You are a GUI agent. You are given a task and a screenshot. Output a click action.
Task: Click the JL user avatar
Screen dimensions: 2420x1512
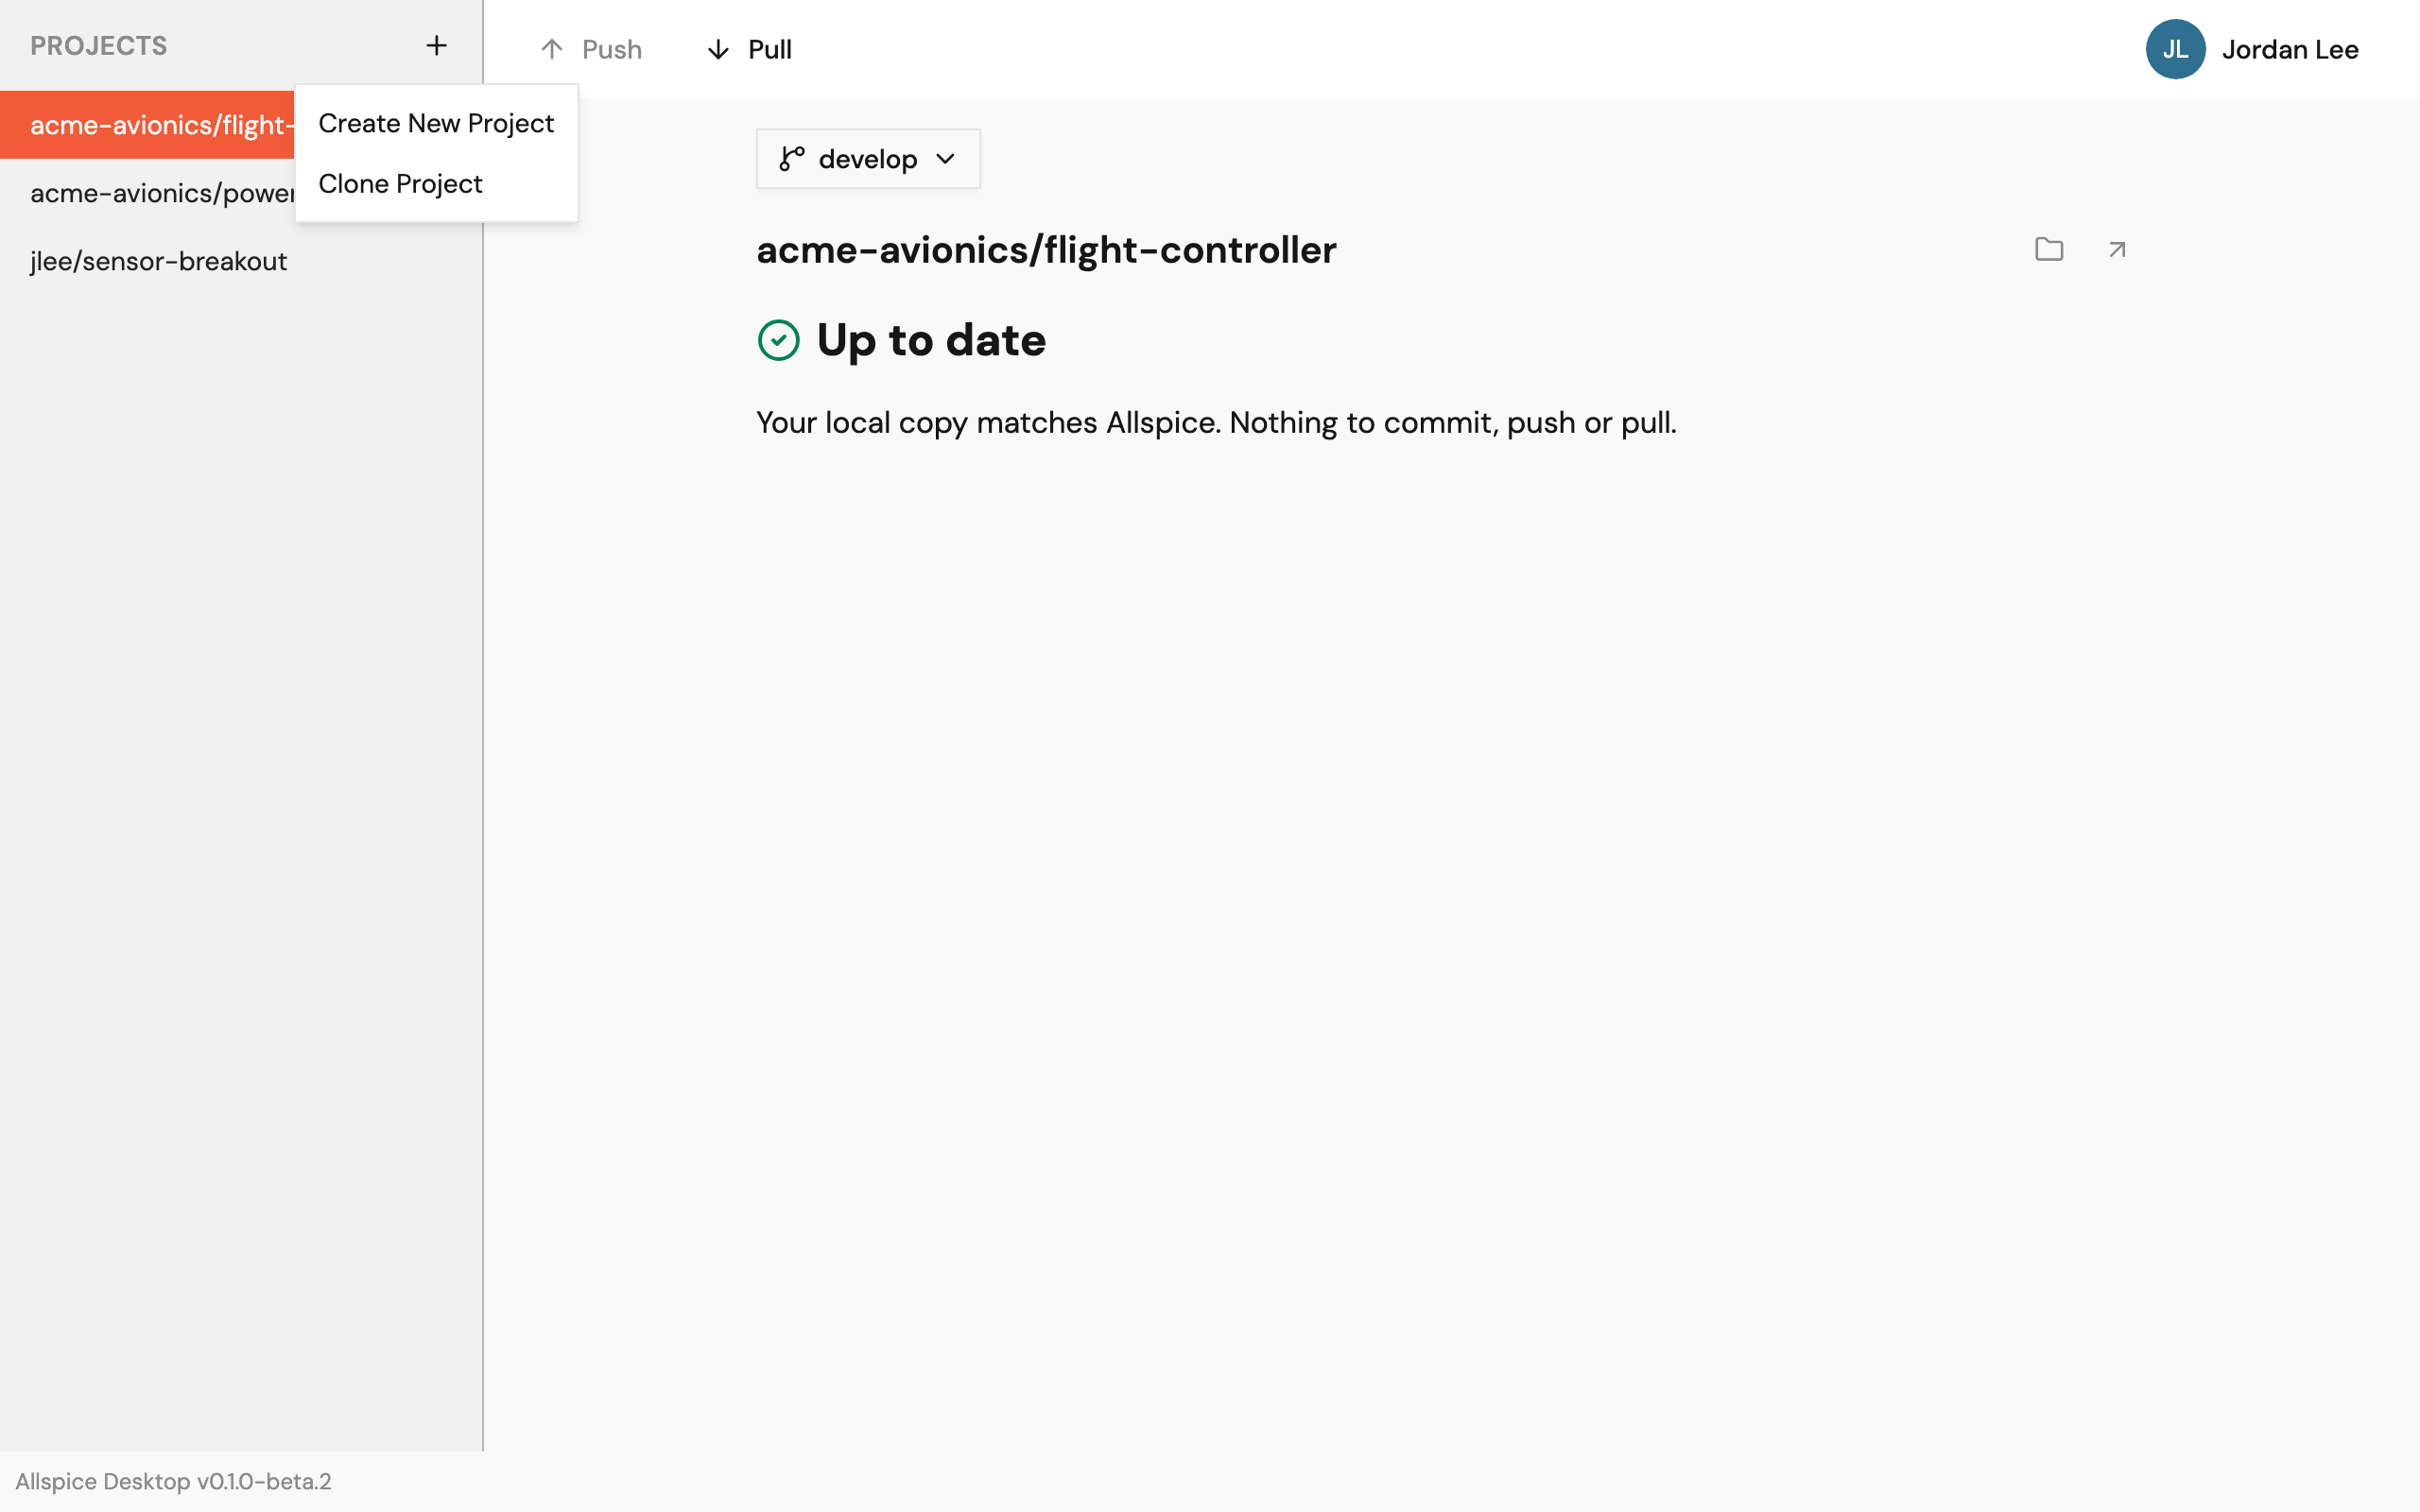tap(2175, 49)
